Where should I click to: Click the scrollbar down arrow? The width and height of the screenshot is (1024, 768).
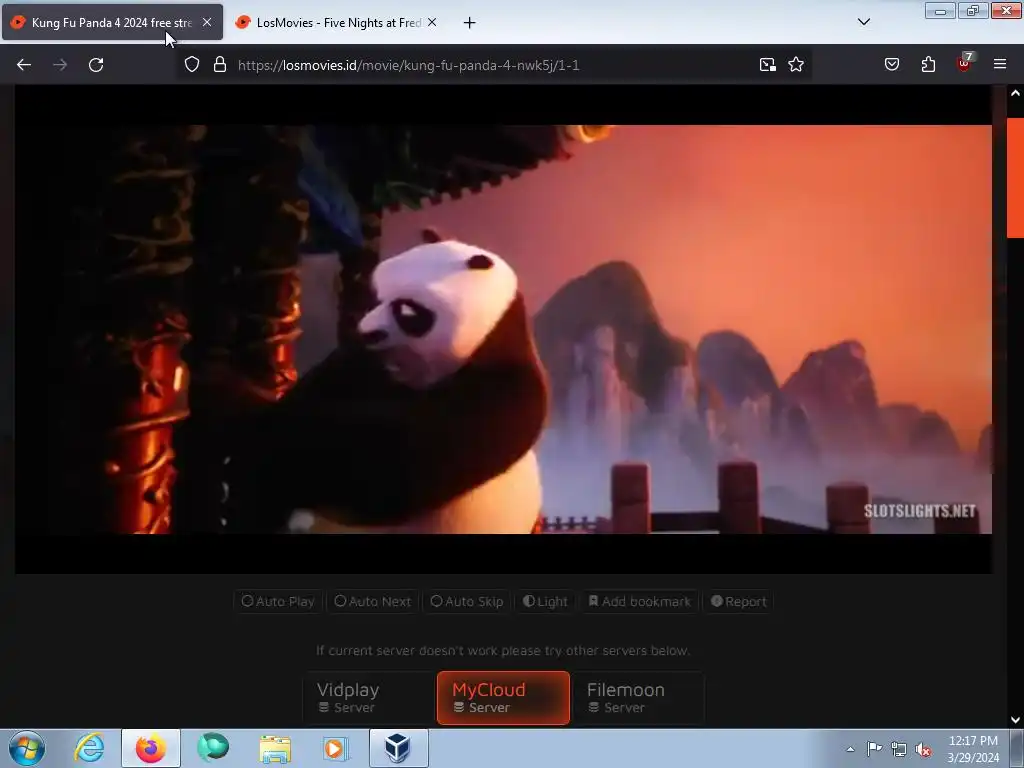click(x=1015, y=720)
